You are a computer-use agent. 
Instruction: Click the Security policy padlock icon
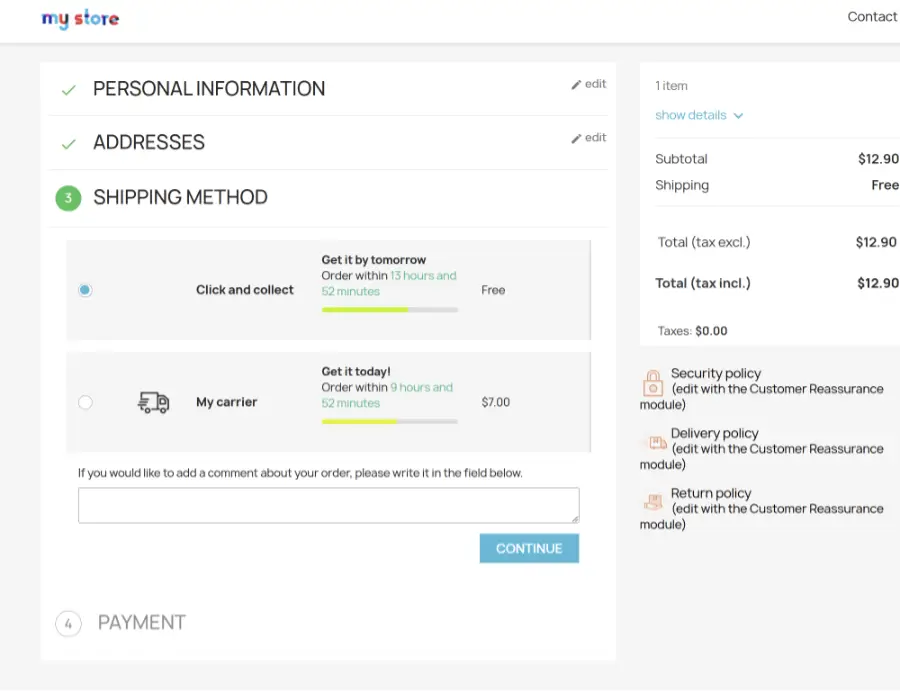point(654,384)
